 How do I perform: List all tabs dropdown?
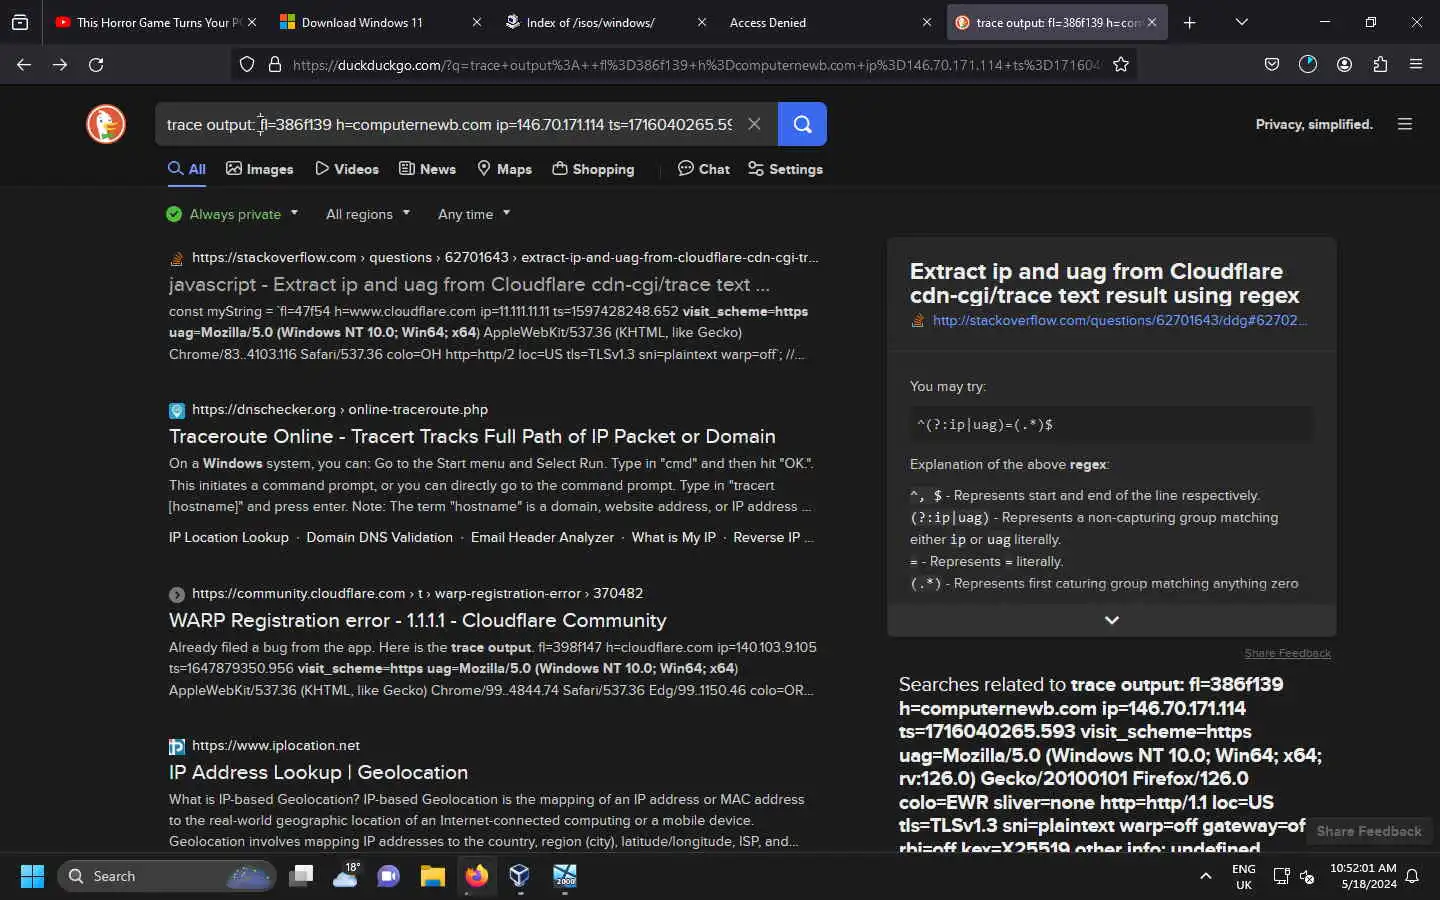point(1242,22)
